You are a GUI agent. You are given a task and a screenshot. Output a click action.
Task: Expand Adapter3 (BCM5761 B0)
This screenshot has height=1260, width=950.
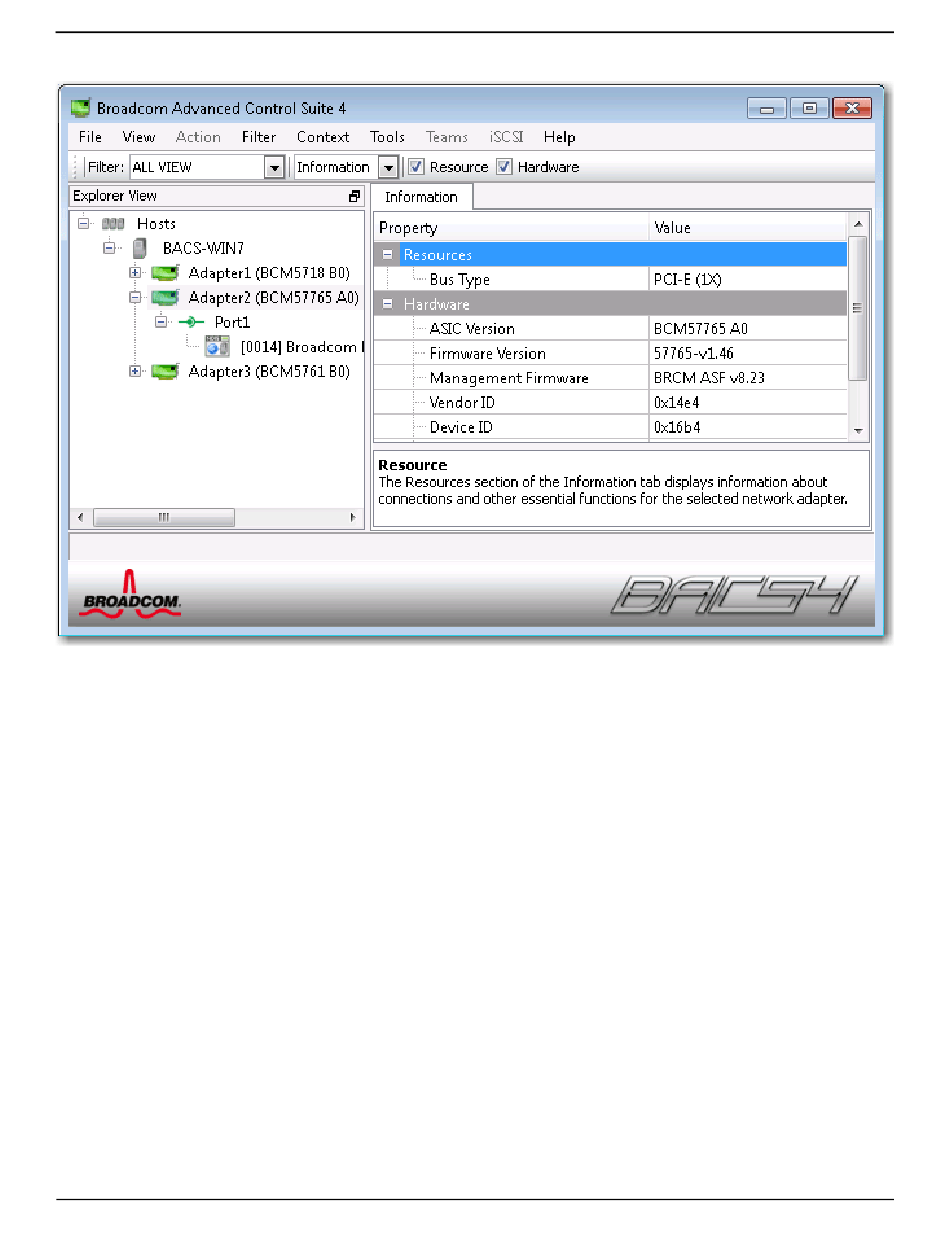click(x=135, y=372)
